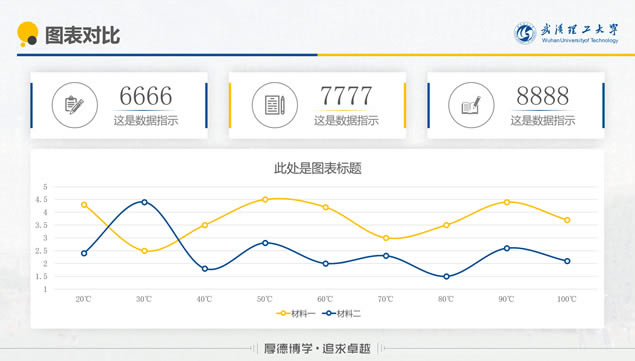Select the blue data point at 30℃
Screen dimensions: 635x361
coord(145,202)
